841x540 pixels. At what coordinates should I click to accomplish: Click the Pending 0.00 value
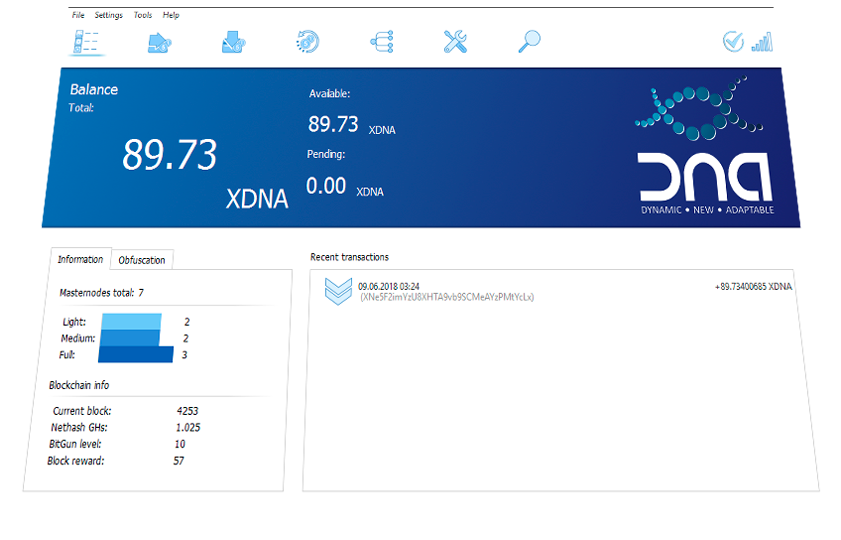326,186
